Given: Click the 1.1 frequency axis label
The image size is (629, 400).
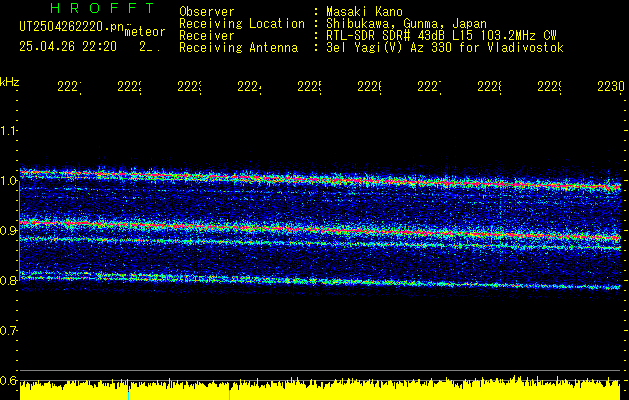Looking at the screenshot, I should 8,130.
